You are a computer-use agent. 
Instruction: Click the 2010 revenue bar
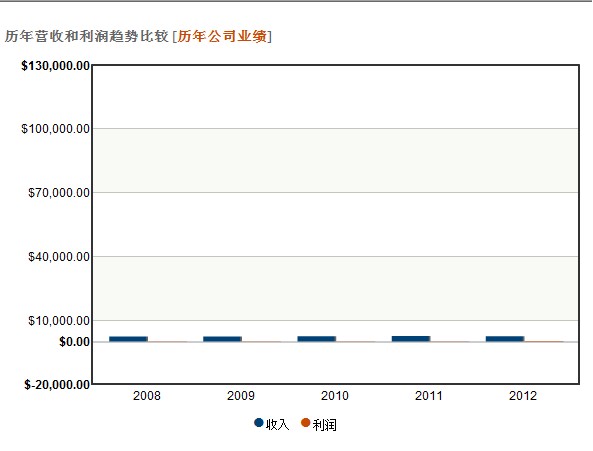pyautogui.click(x=317, y=339)
